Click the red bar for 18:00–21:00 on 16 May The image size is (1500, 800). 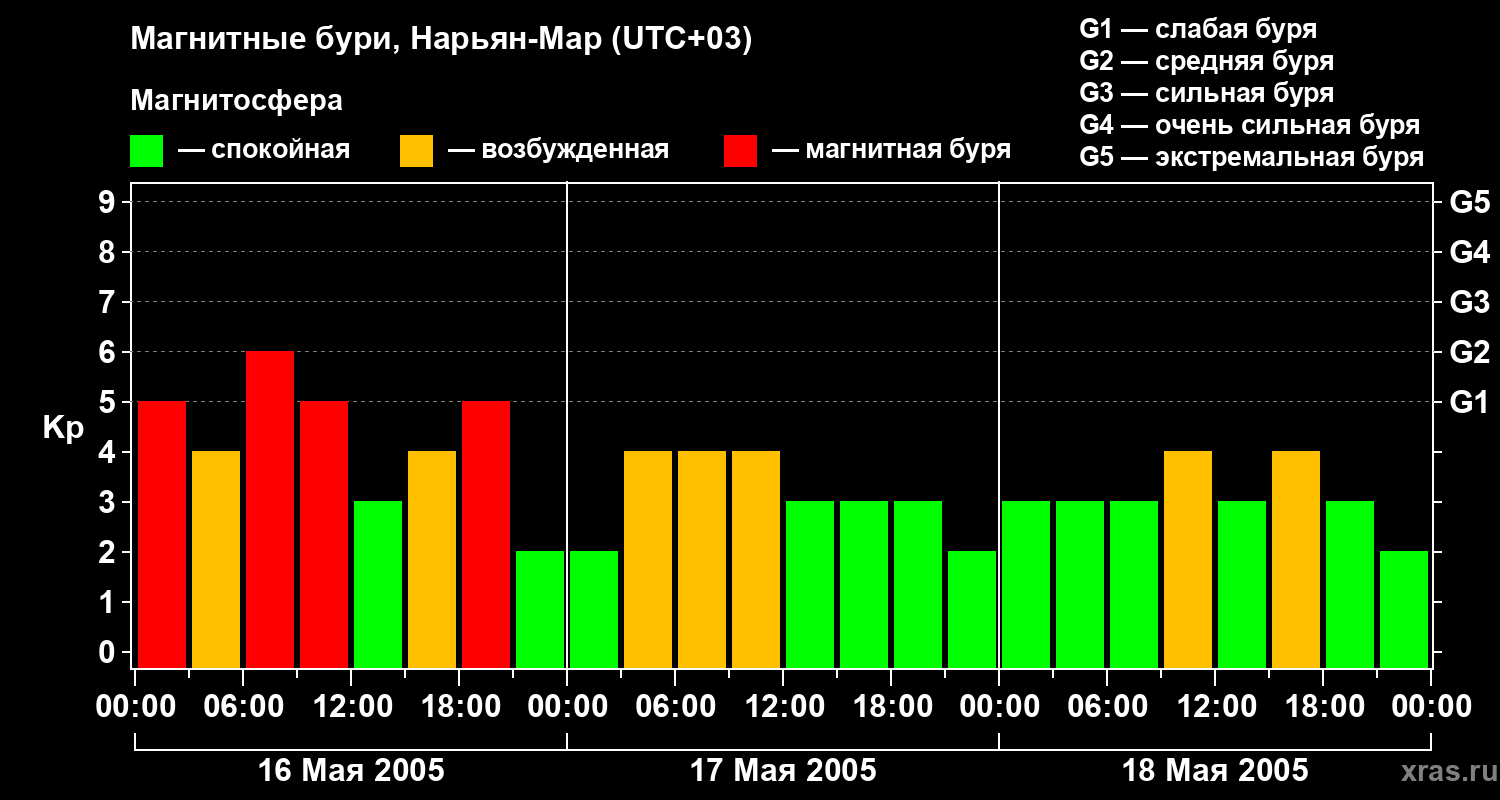(486, 534)
